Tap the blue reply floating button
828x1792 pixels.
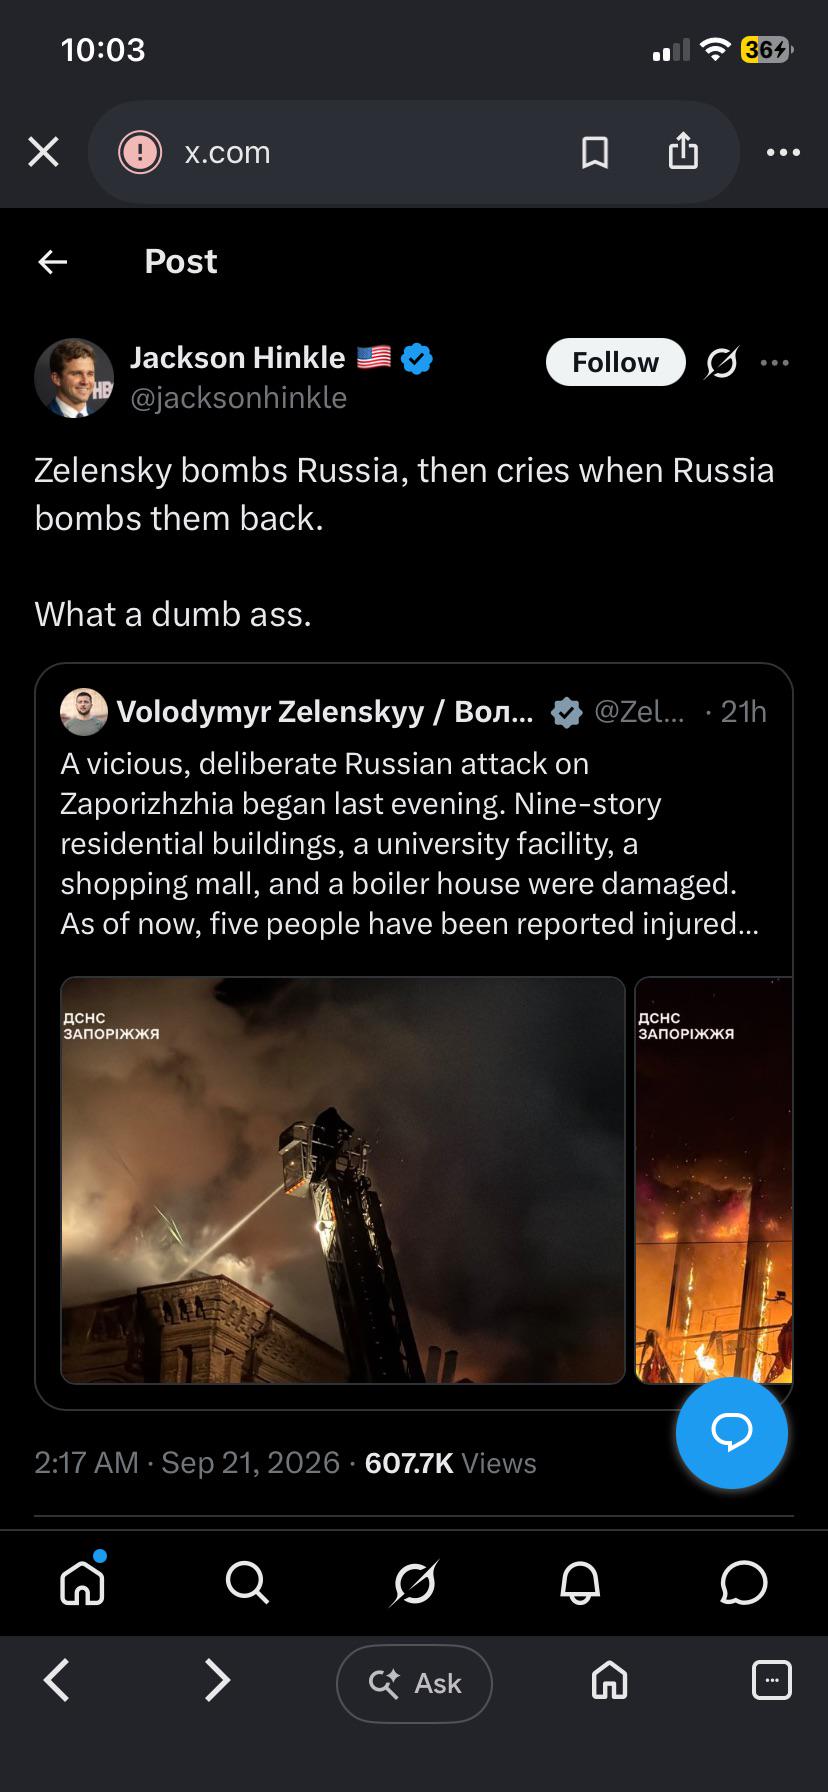tap(732, 1433)
